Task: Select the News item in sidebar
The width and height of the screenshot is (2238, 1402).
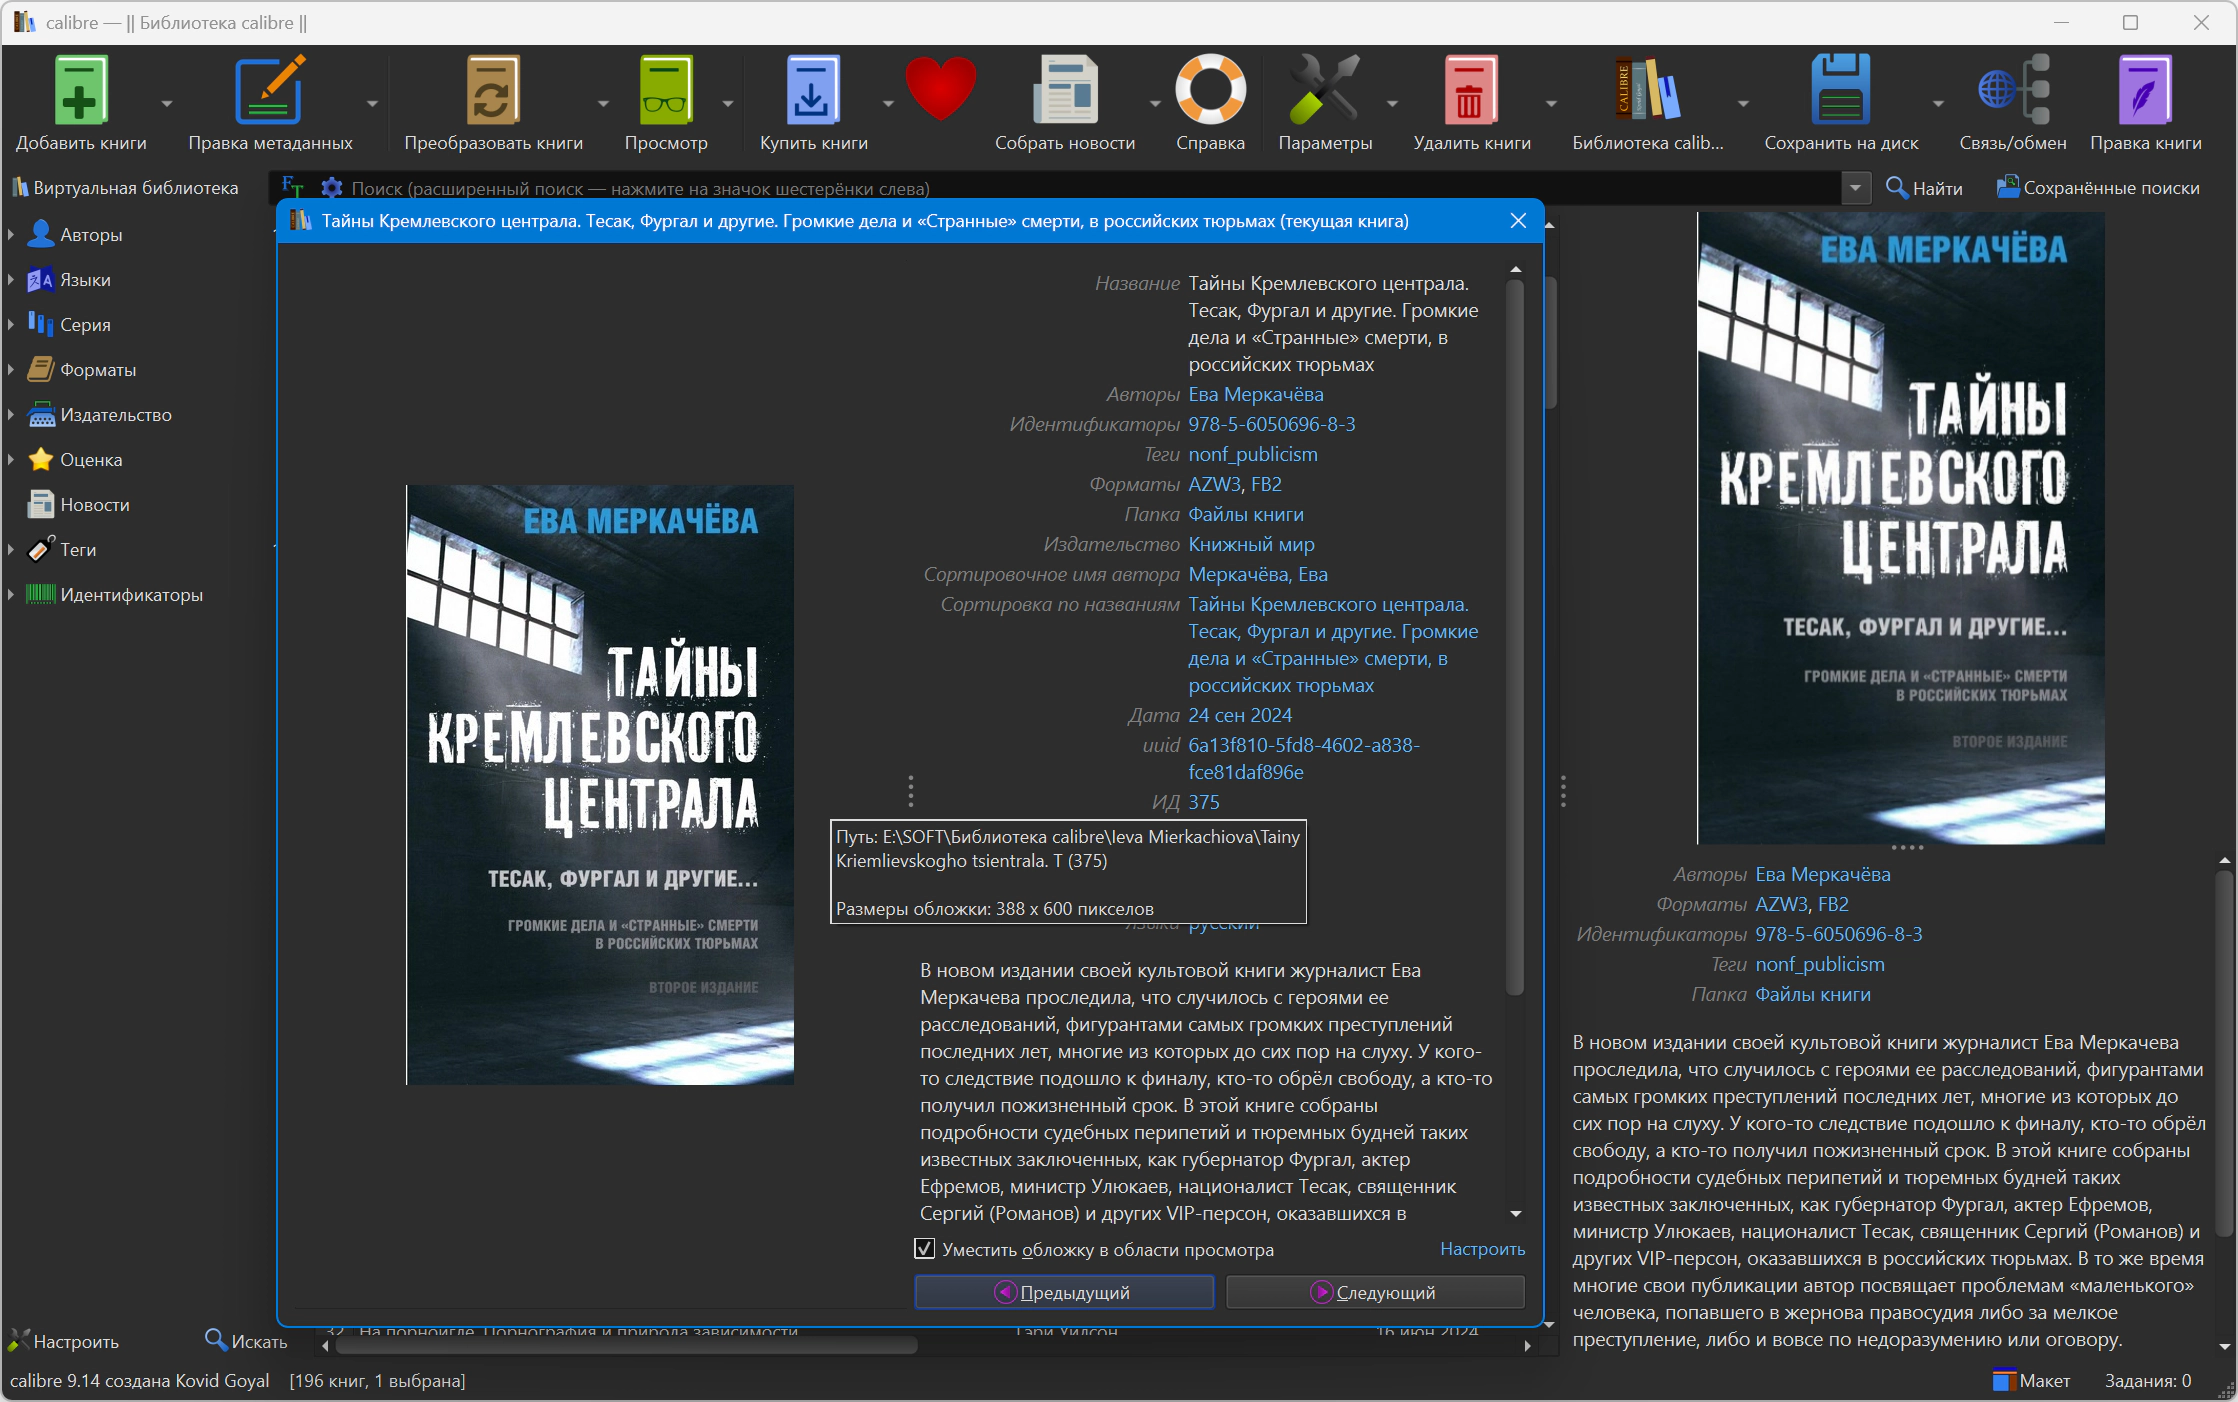Action: (95, 505)
